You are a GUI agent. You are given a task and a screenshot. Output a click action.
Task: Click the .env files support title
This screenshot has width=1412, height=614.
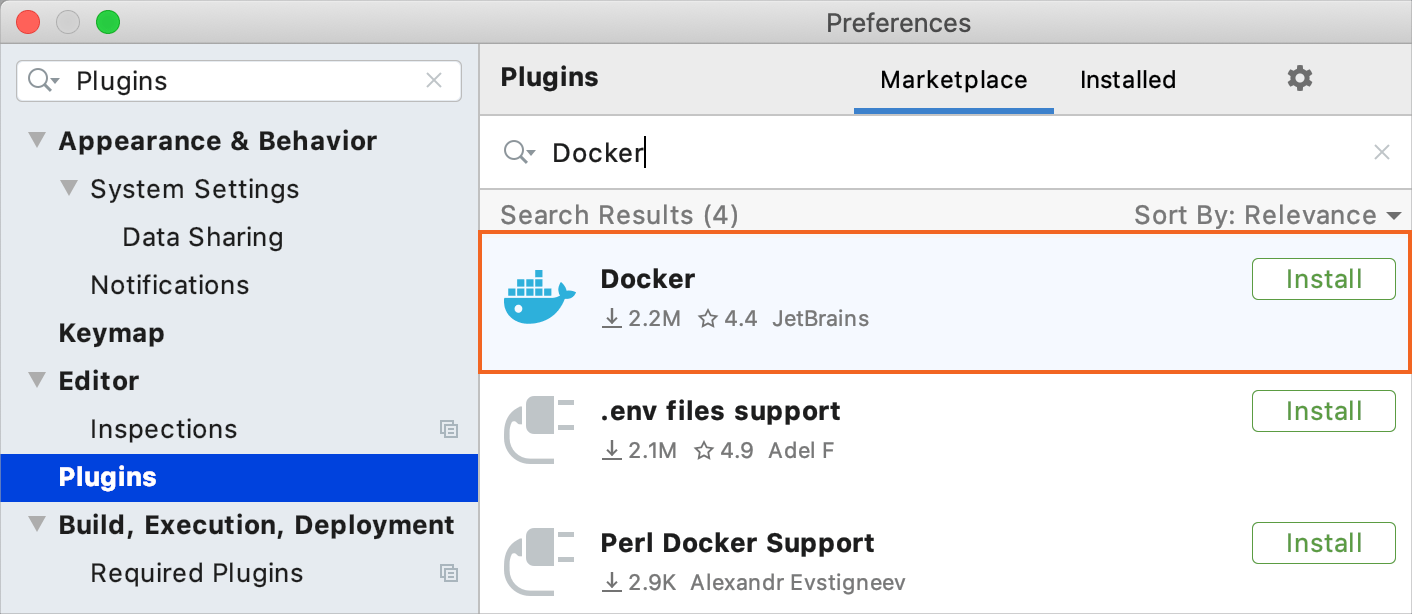click(x=720, y=411)
